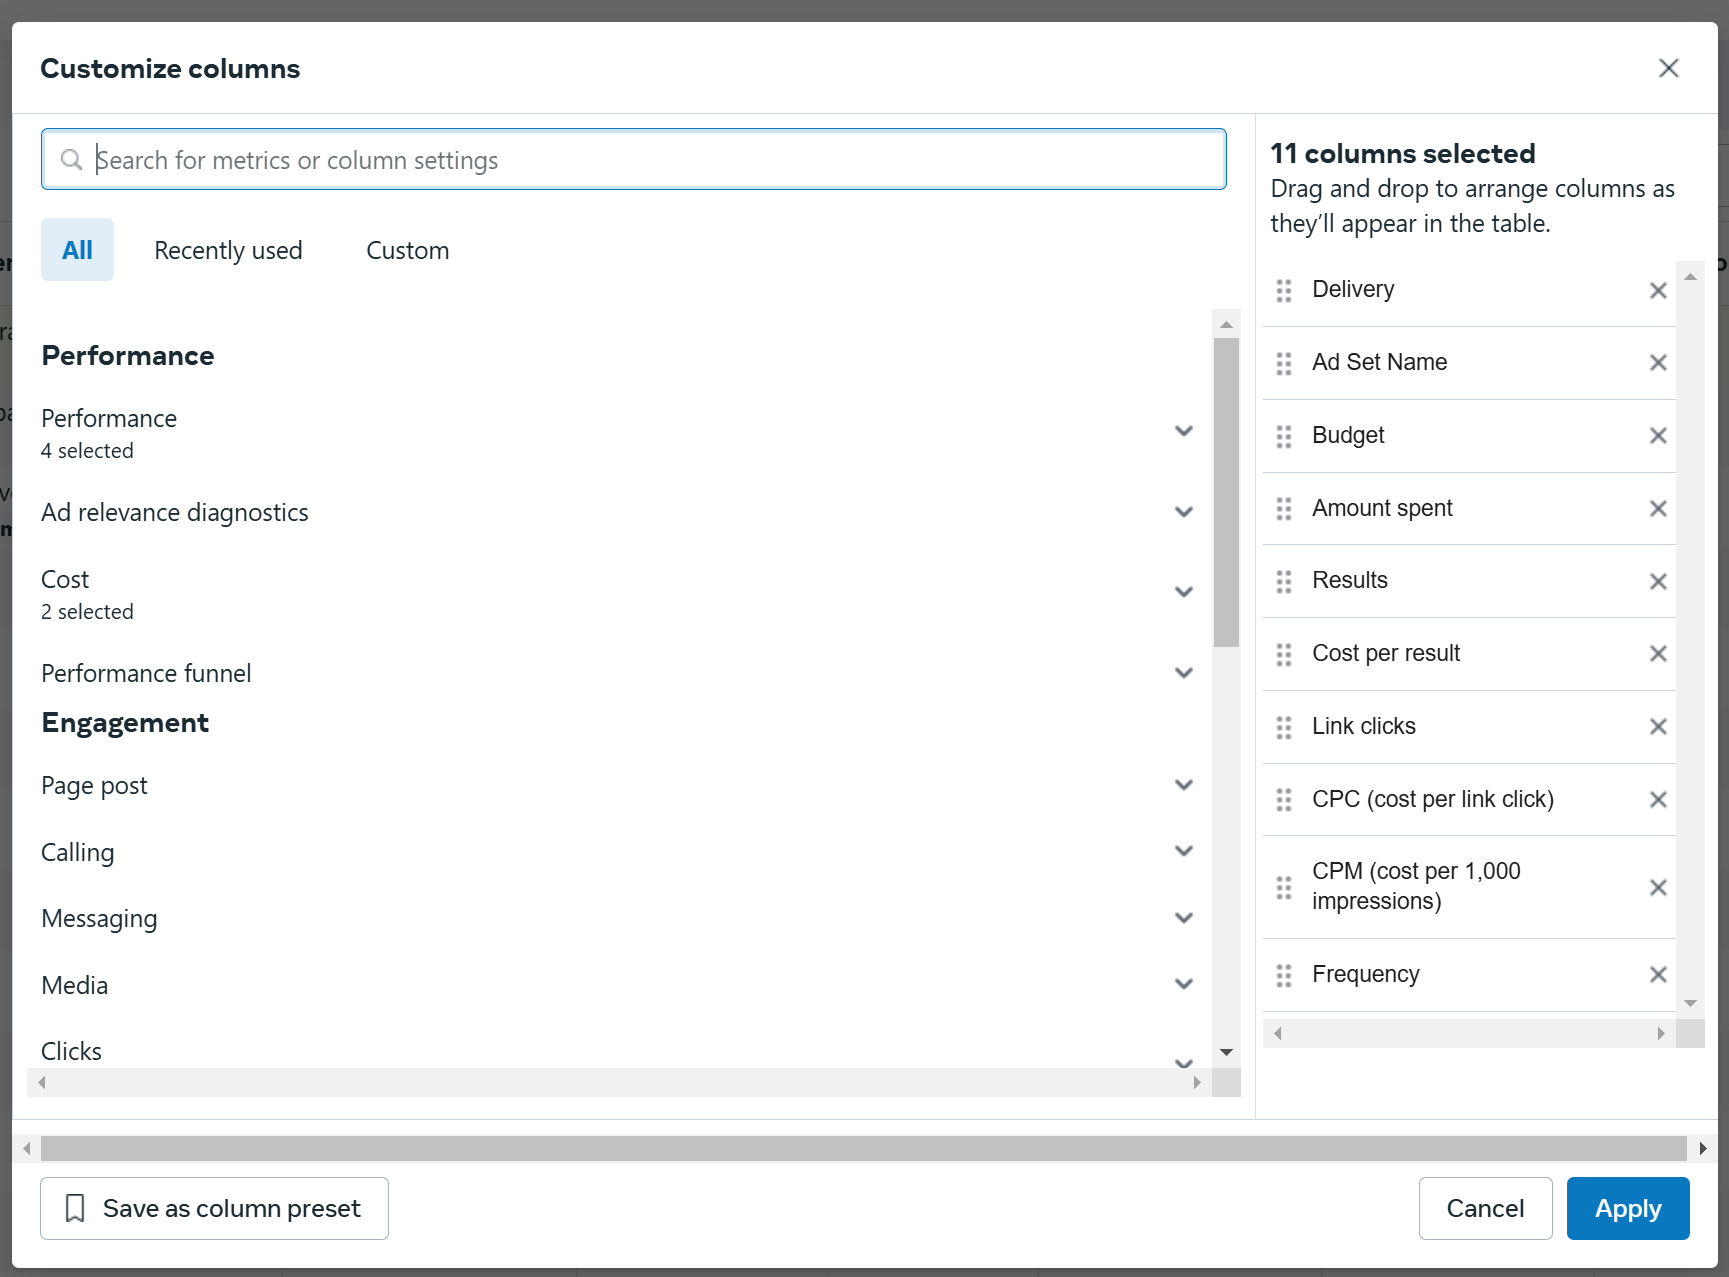Click the Ad Set Name column label
Image resolution: width=1729 pixels, height=1277 pixels.
click(1379, 362)
